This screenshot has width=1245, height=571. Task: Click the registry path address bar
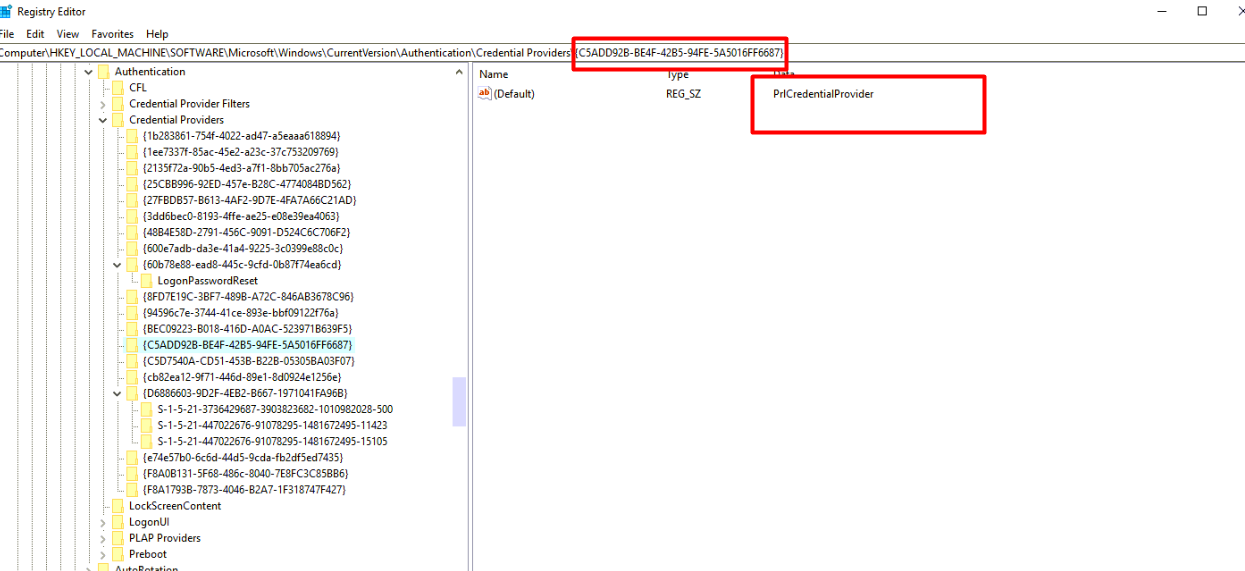coord(300,52)
